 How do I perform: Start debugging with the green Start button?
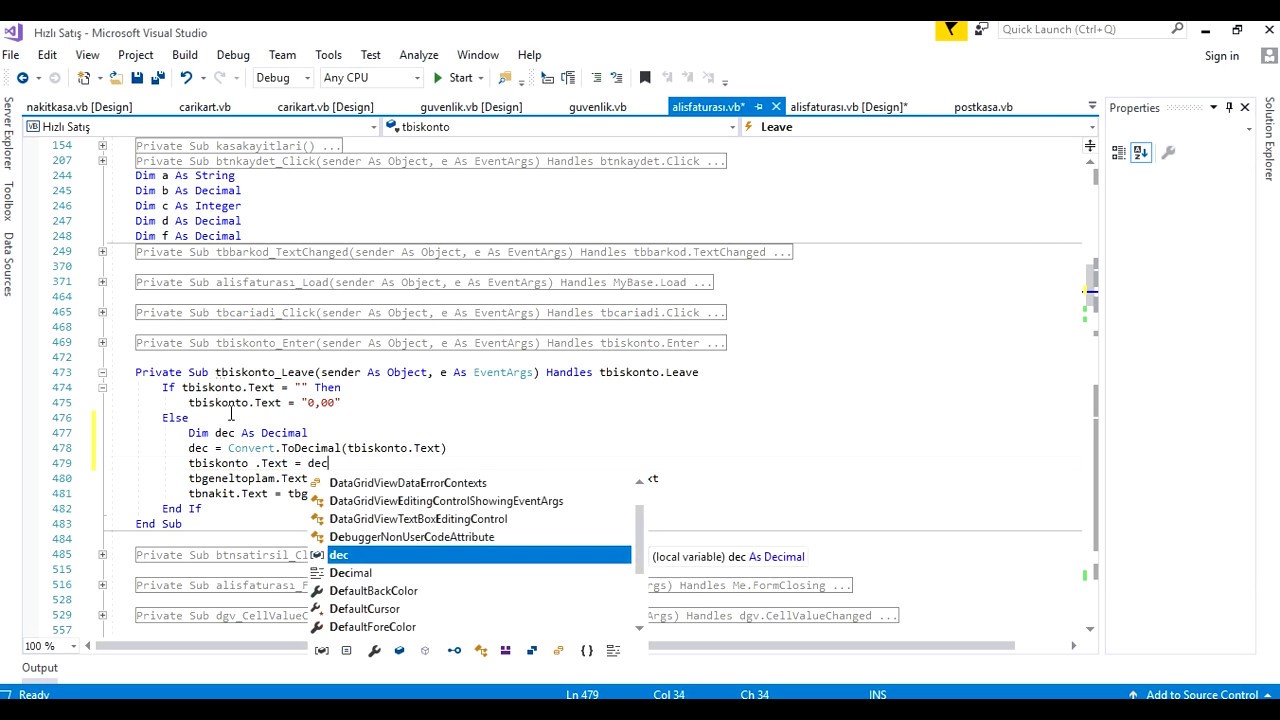tap(452, 78)
